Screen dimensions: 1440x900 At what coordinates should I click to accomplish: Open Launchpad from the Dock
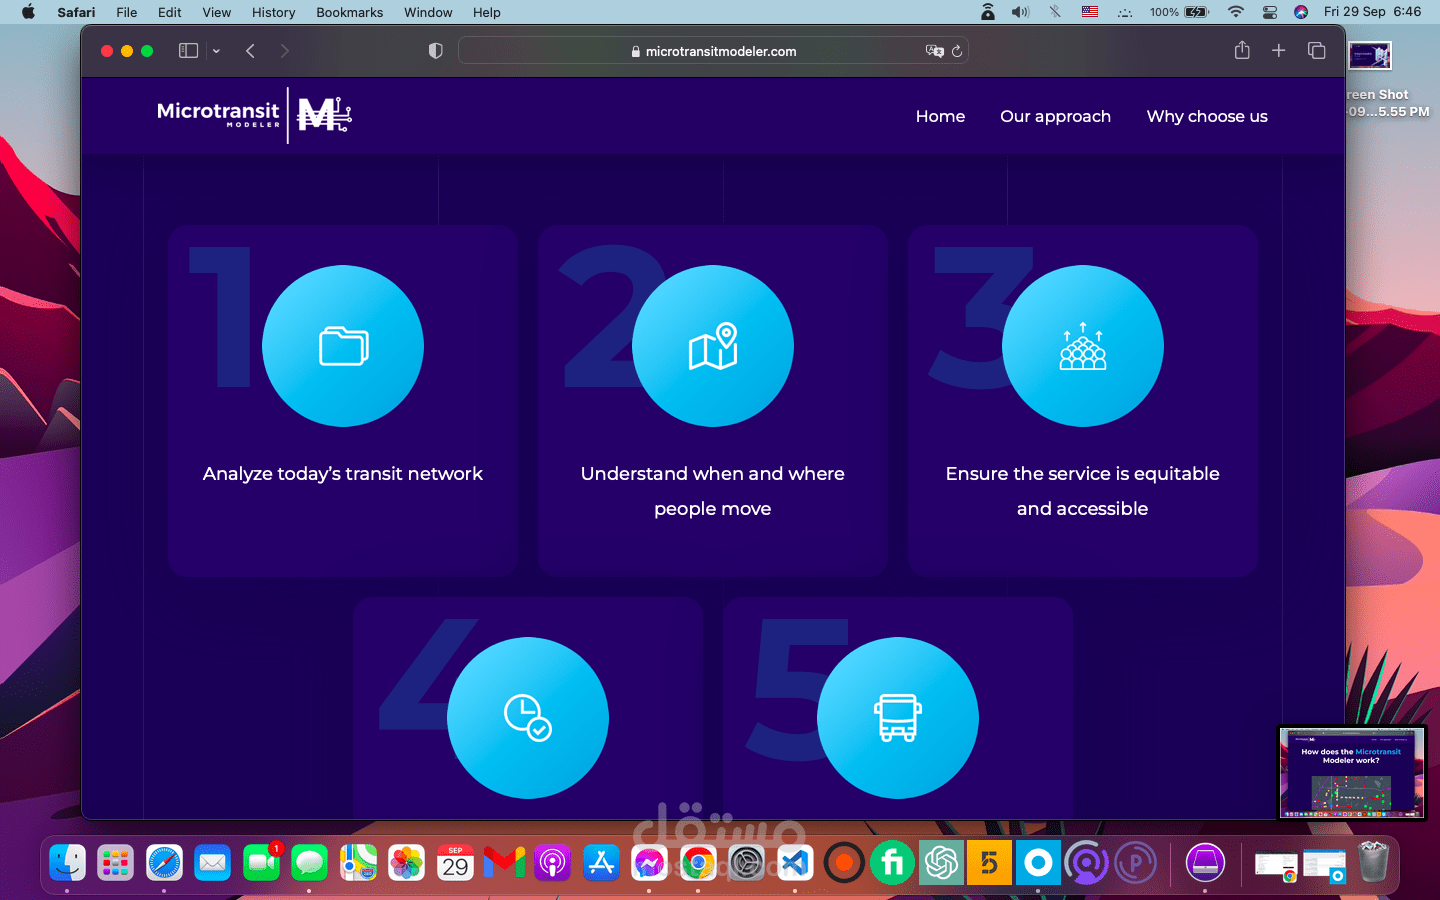116,862
